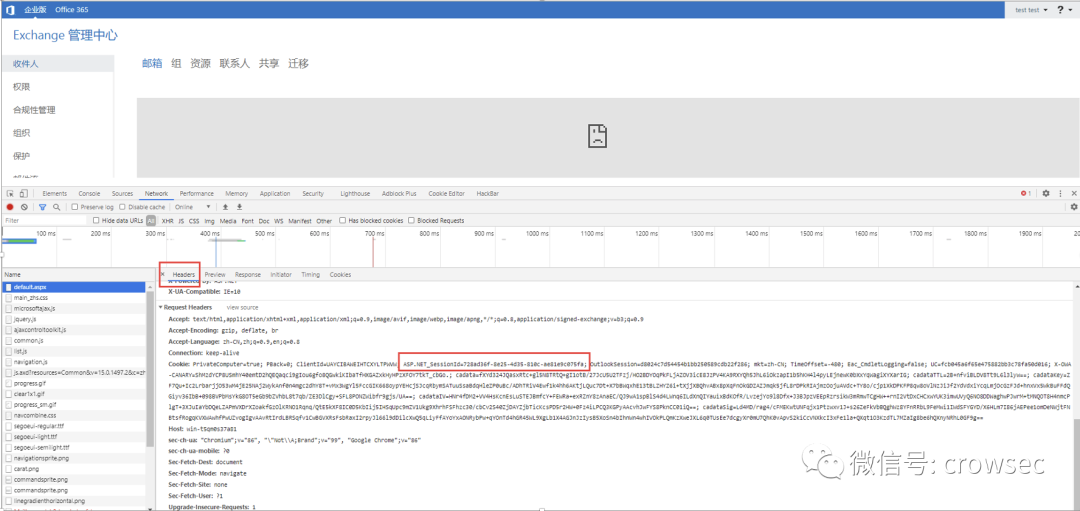Stop recording network log (red dot)
The height and width of the screenshot is (511, 1080).
(x=10, y=207)
